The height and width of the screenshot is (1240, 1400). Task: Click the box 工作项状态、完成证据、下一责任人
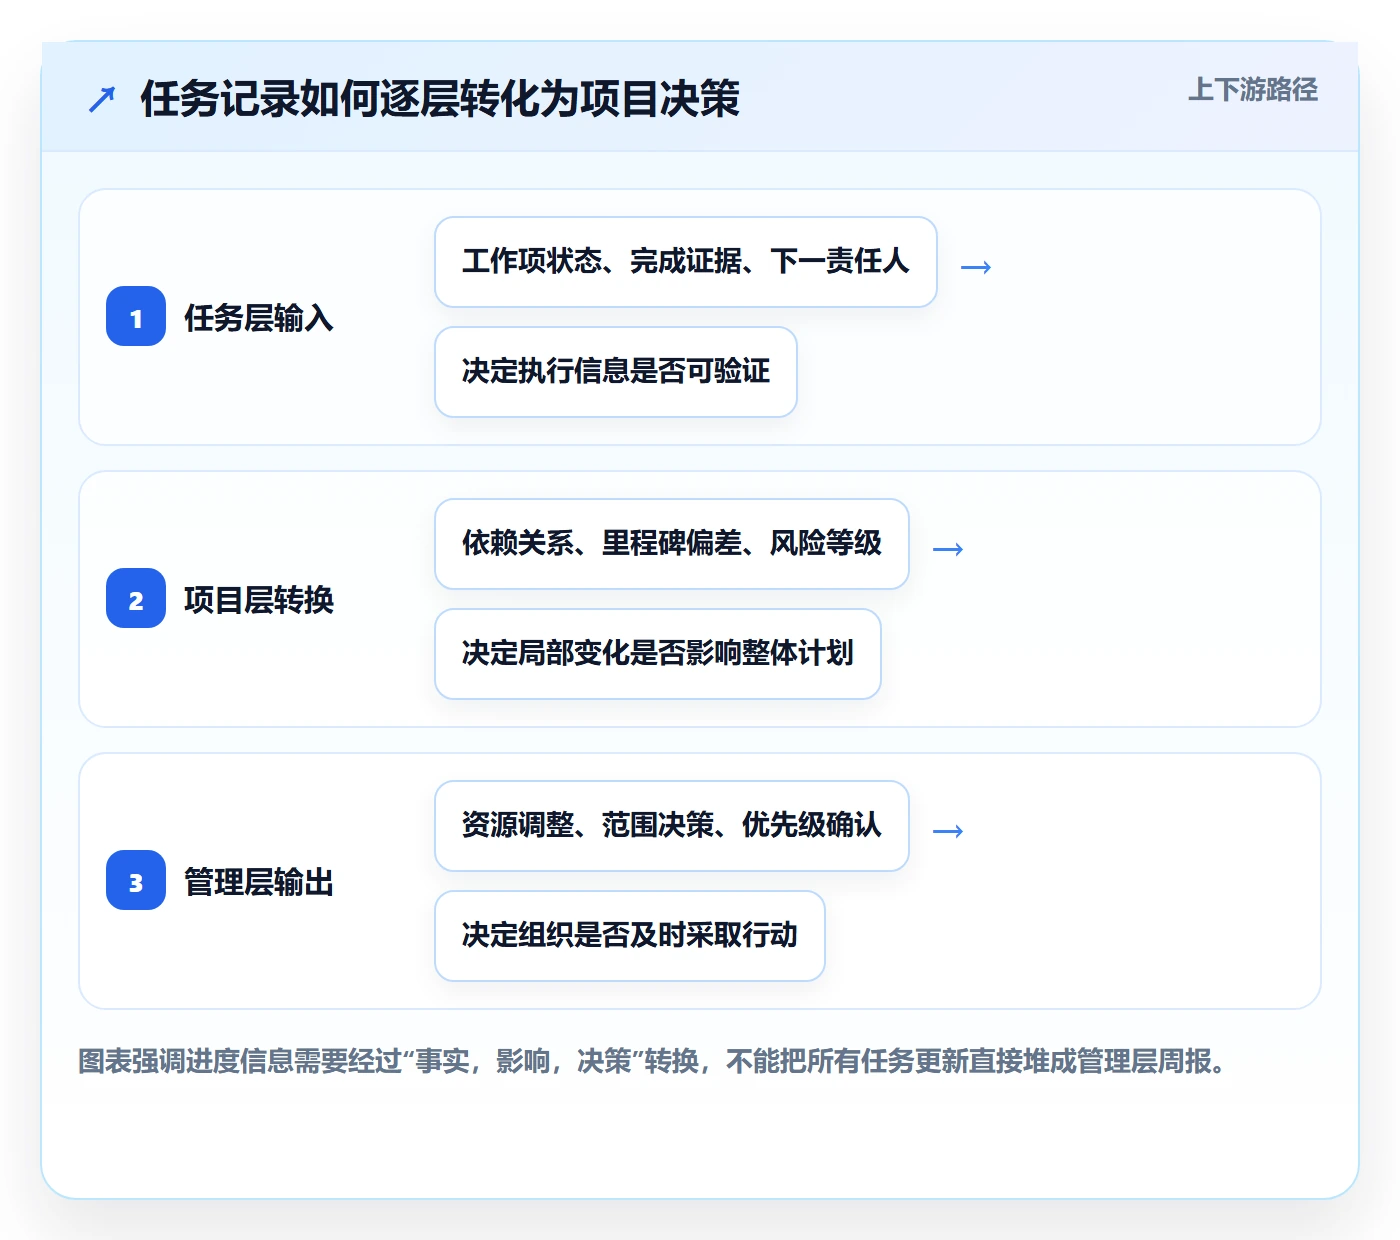coord(686,262)
